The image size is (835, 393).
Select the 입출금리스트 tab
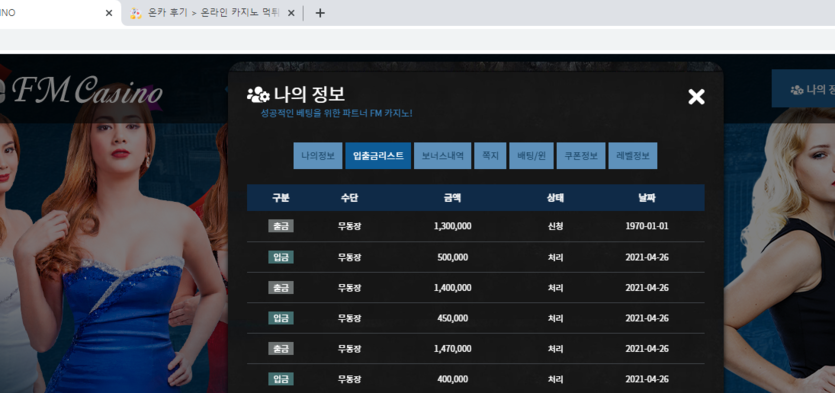click(x=378, y=156)
